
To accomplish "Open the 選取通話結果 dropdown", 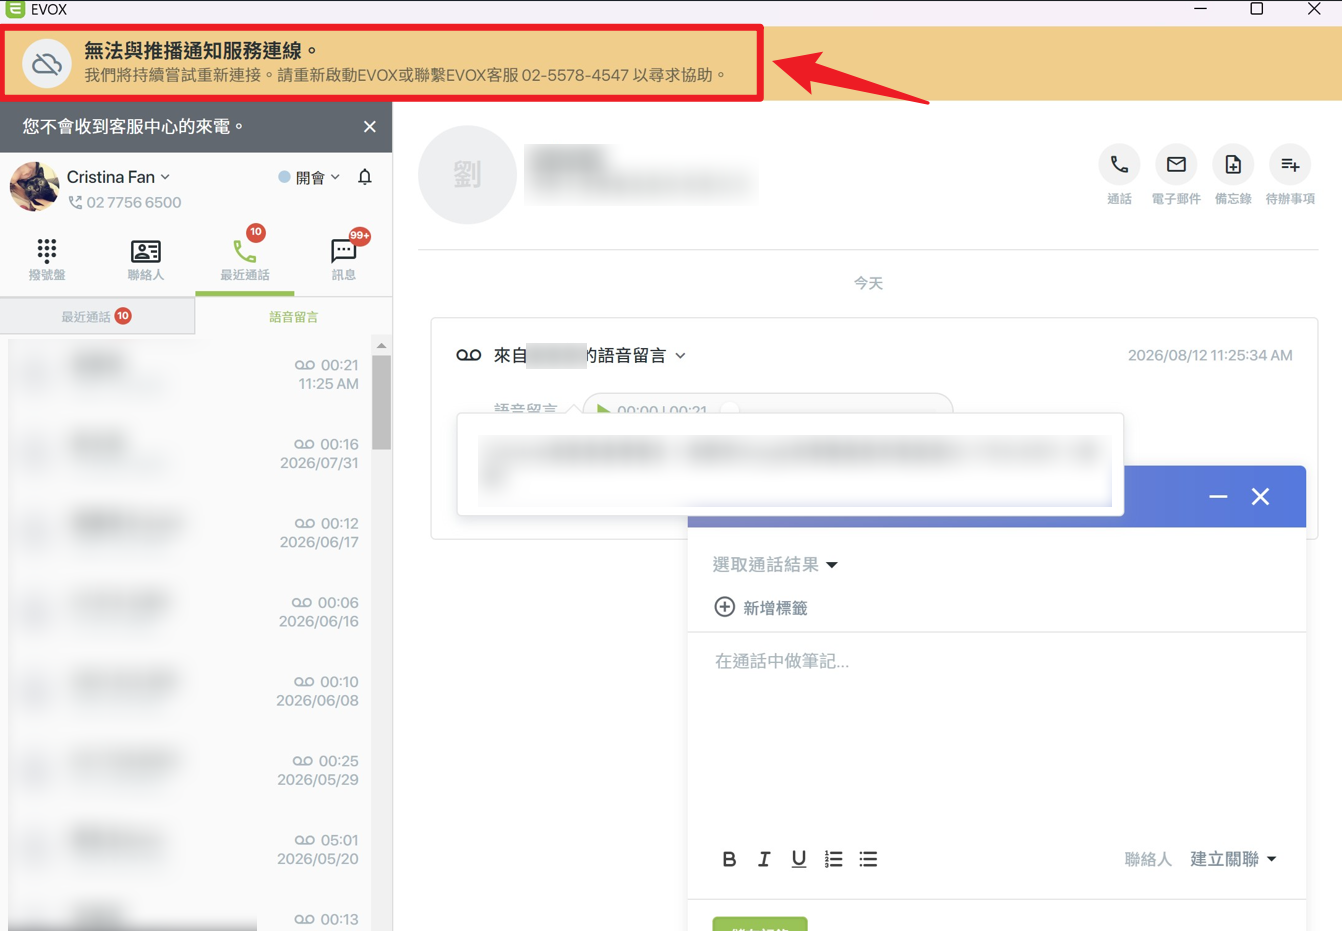I will [x=775, y=565].
